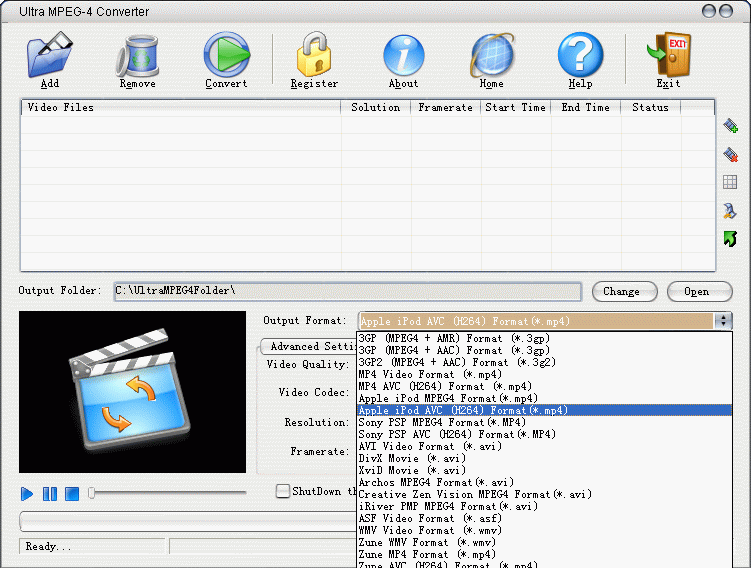751x568 pixels.
Task: Click the grid icon in right sidebar
Action: click(730, 182)
